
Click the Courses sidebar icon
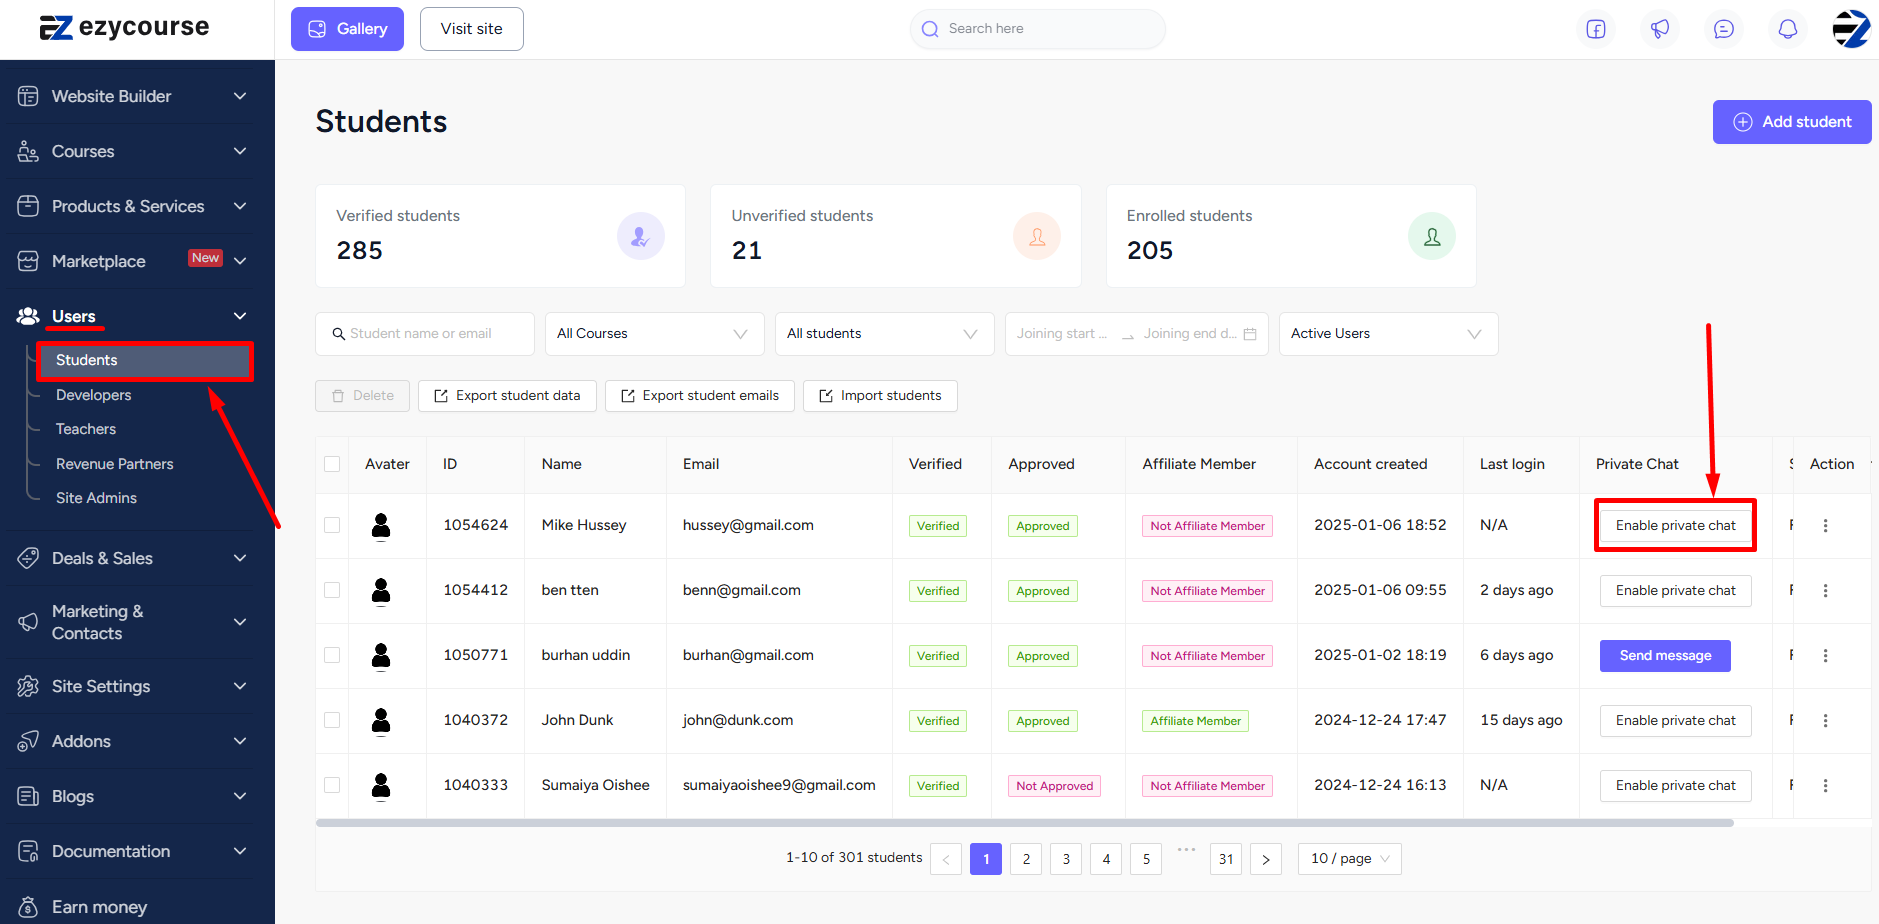pyautogui.click(x=28, y=151)
